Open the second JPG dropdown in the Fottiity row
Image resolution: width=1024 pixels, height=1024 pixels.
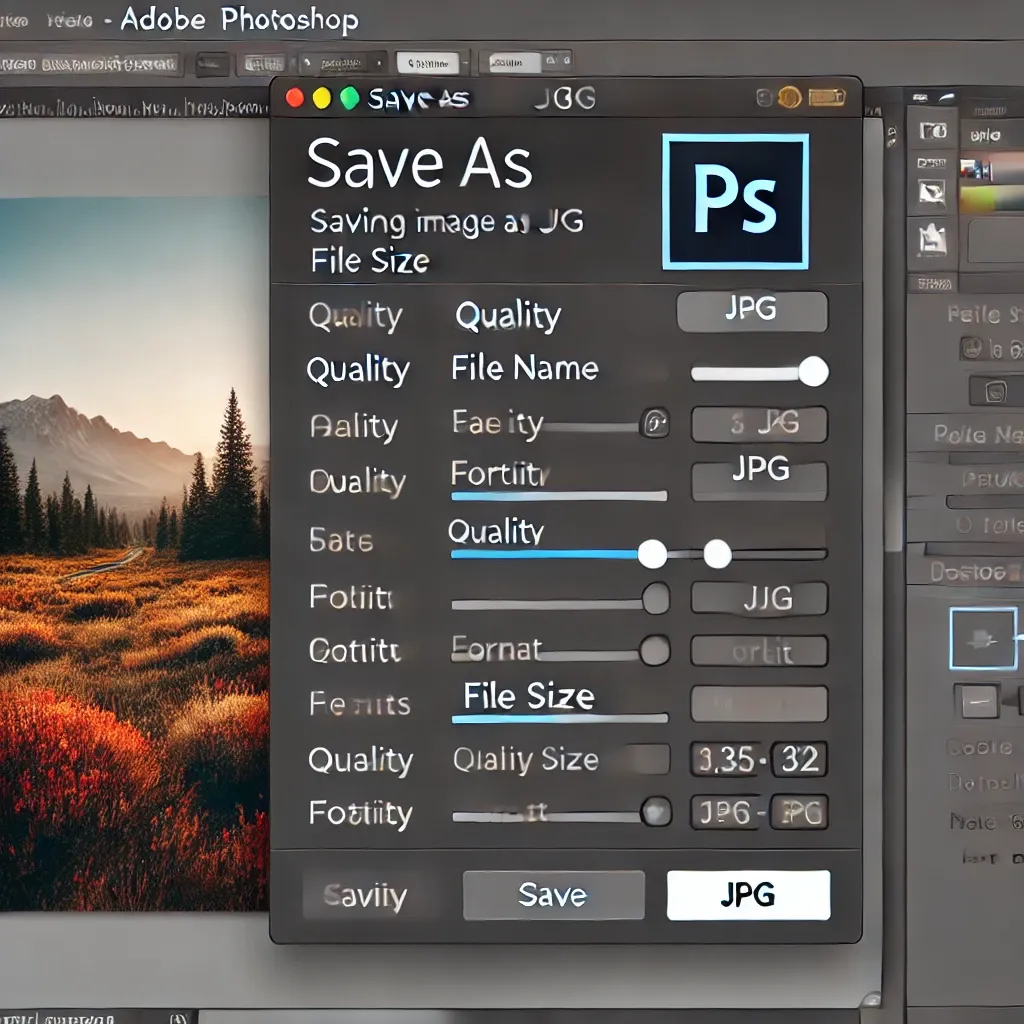click(799, 812)
